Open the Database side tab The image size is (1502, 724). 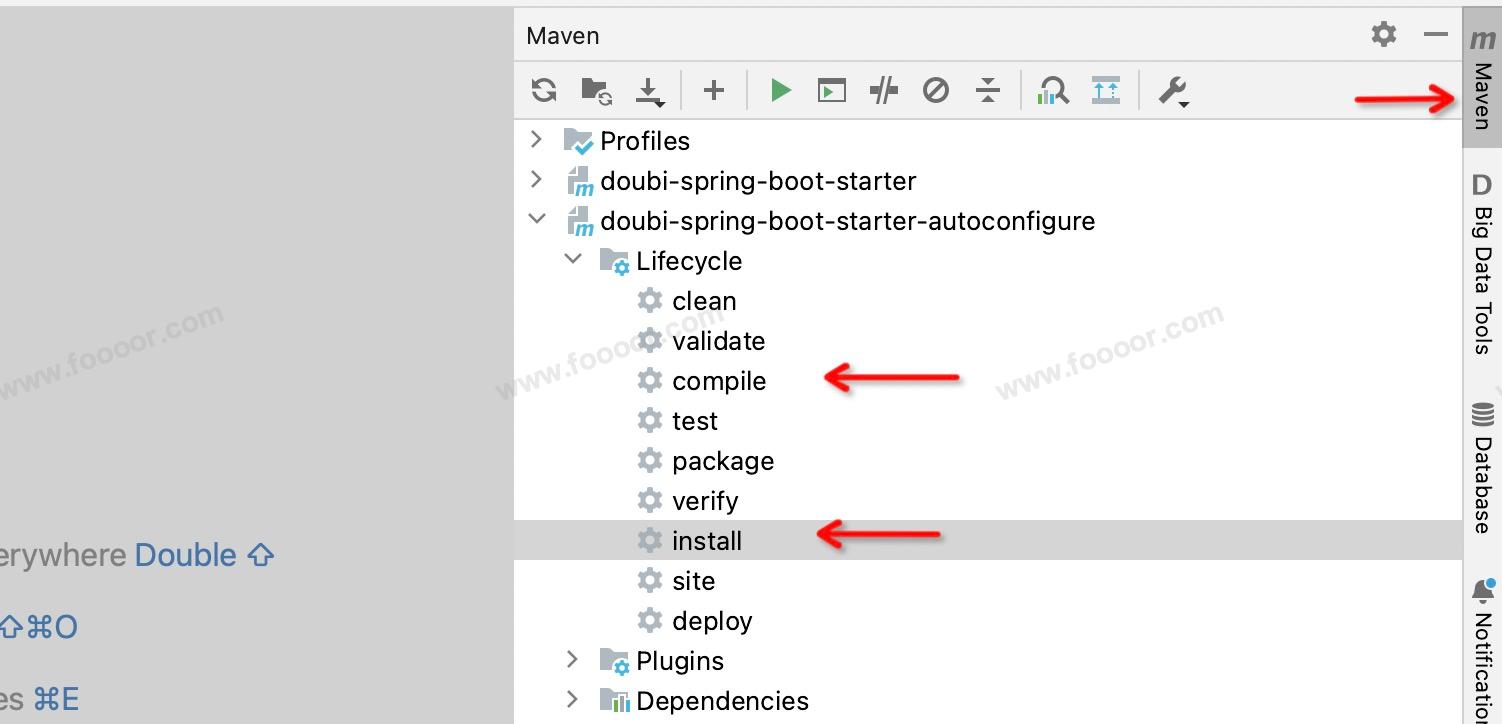(x=1483, y=468)
